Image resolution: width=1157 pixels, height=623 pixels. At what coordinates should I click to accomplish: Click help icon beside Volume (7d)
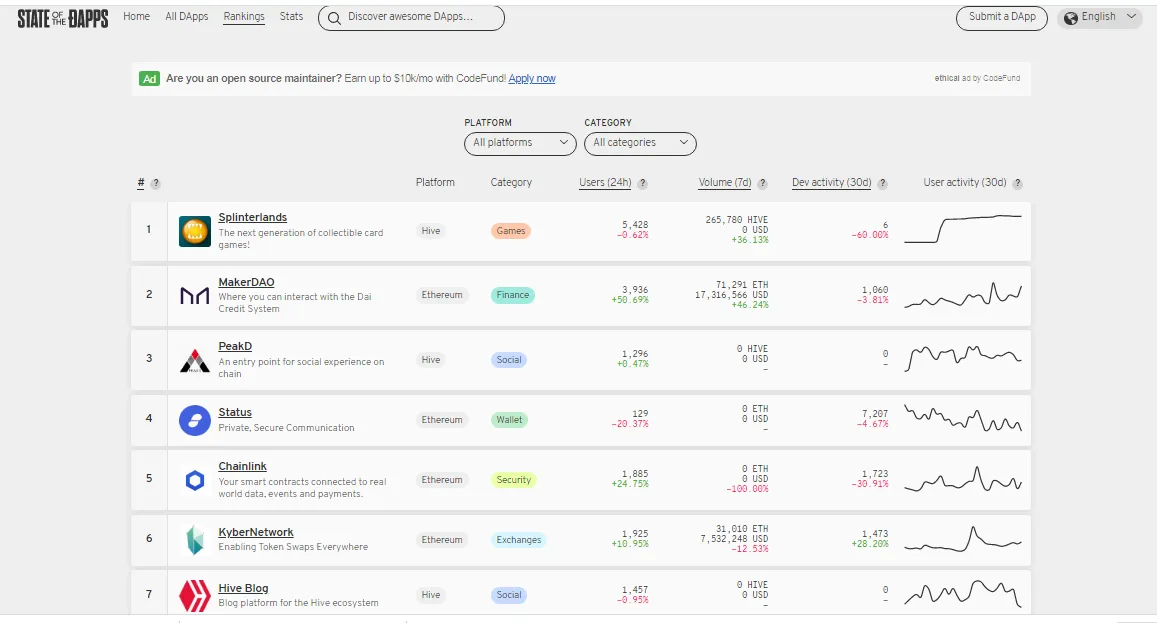(762, 184)
